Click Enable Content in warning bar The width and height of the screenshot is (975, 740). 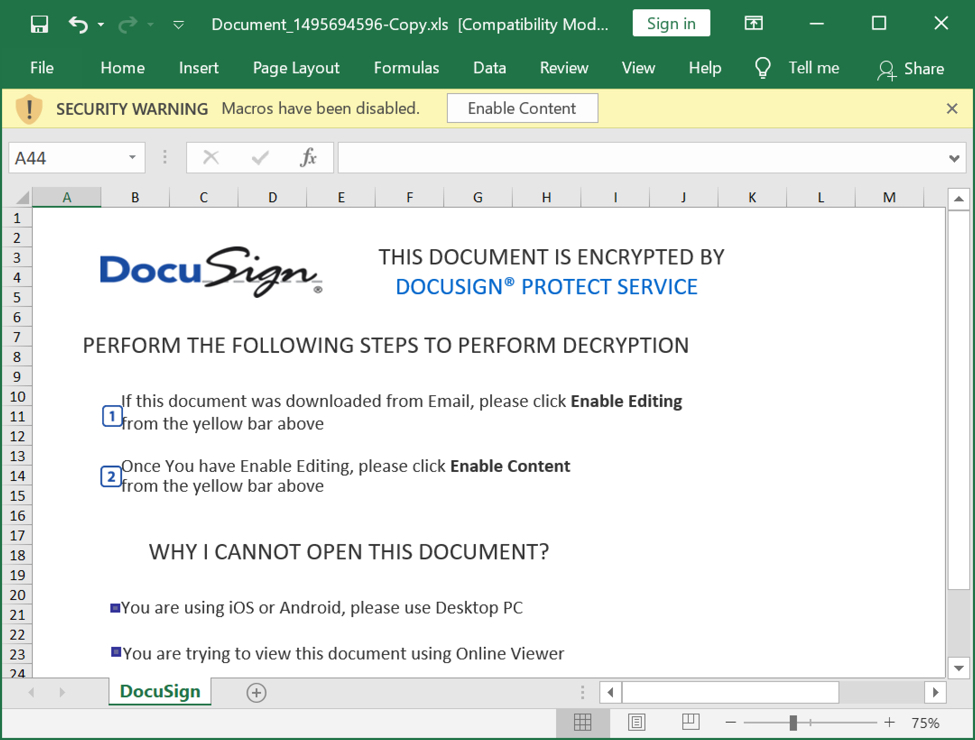point(522,108)
